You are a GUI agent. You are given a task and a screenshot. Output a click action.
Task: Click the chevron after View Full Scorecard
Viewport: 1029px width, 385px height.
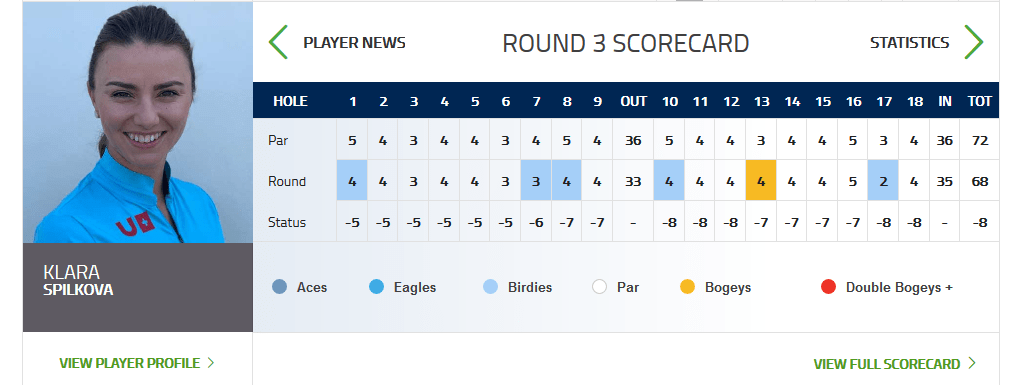click(x=972, y=363)
